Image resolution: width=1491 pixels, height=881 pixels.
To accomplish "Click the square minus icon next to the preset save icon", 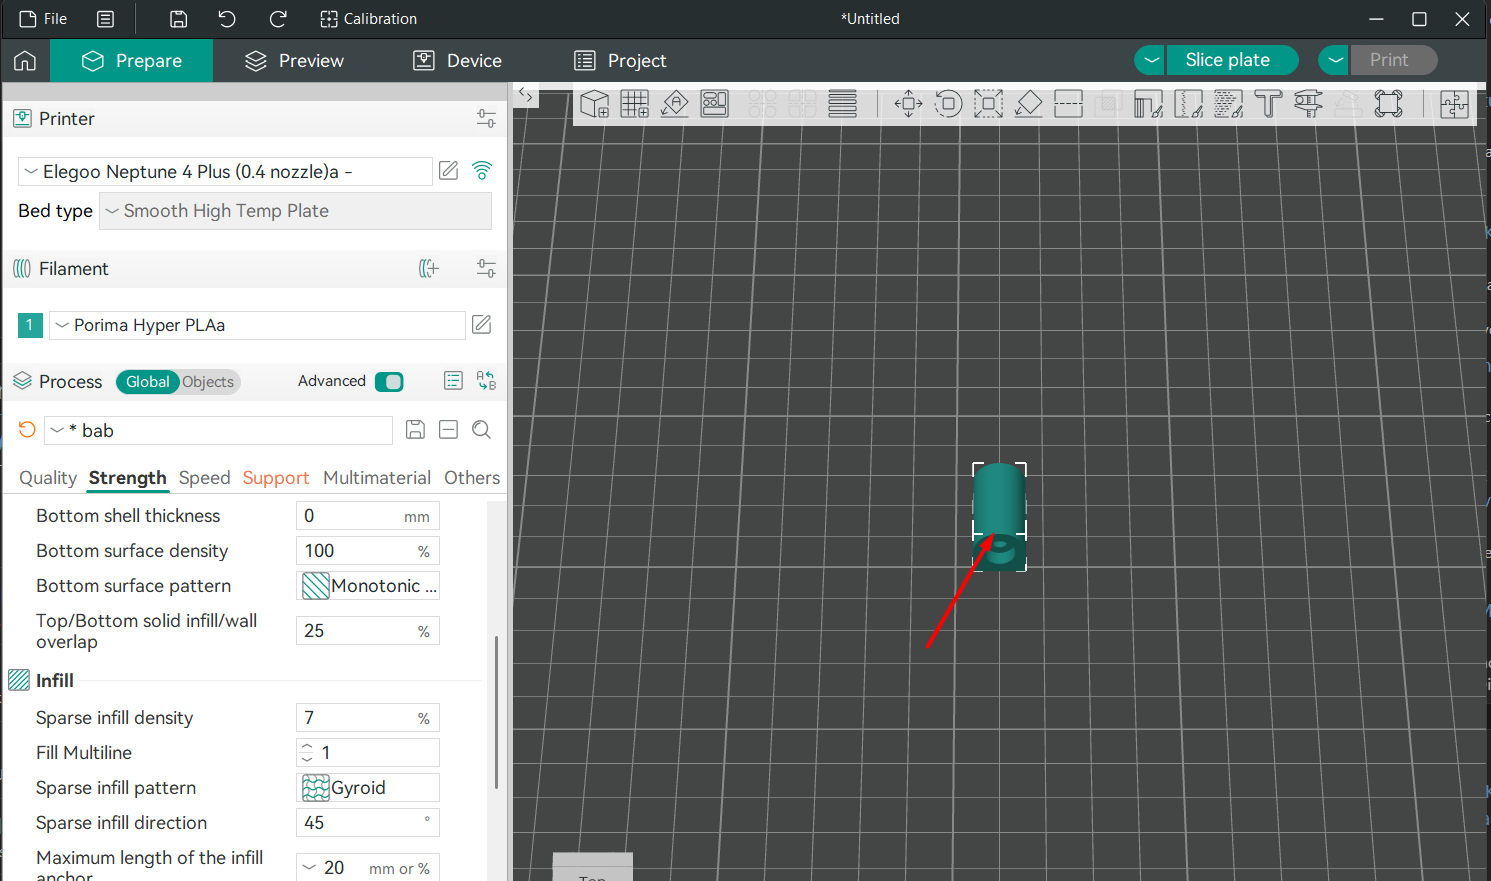I will 449,430.
